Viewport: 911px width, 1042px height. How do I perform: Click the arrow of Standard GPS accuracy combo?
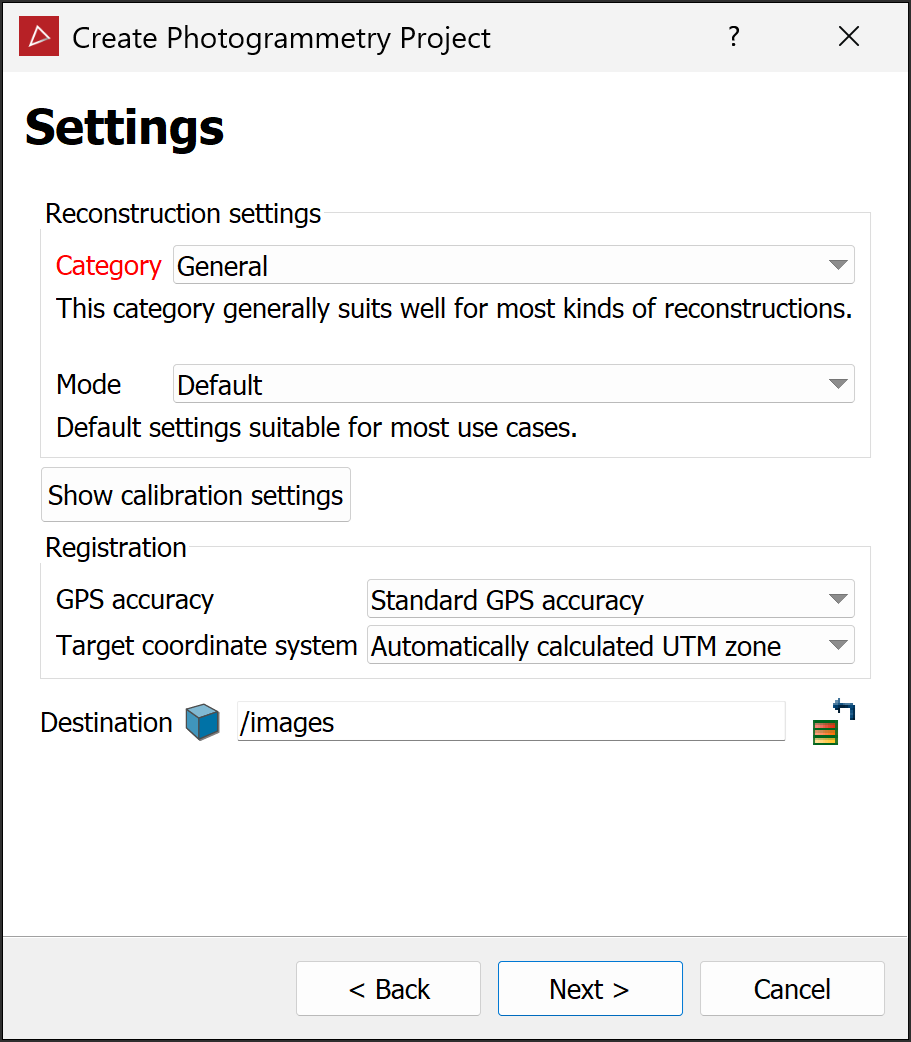pyautogui.click(x=838, y=600)
